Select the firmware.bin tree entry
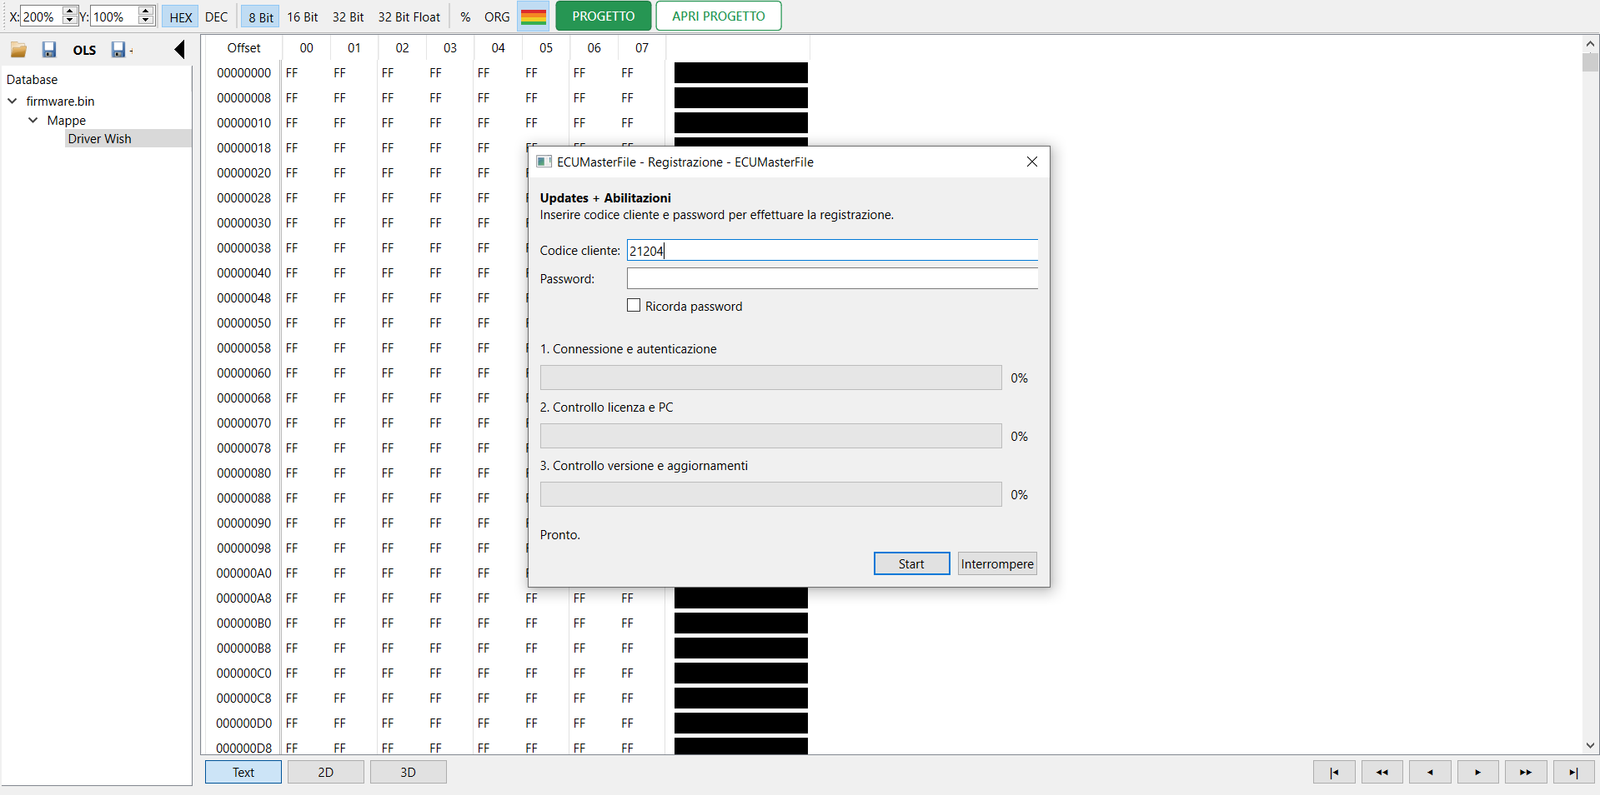 click(x=60, y=101)
